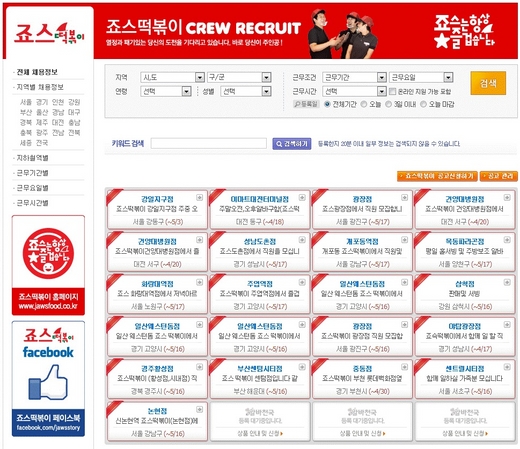This screenshot has height=449, width=520.
Task: Open the 연령 선택 dropdown
Action: 166,91
